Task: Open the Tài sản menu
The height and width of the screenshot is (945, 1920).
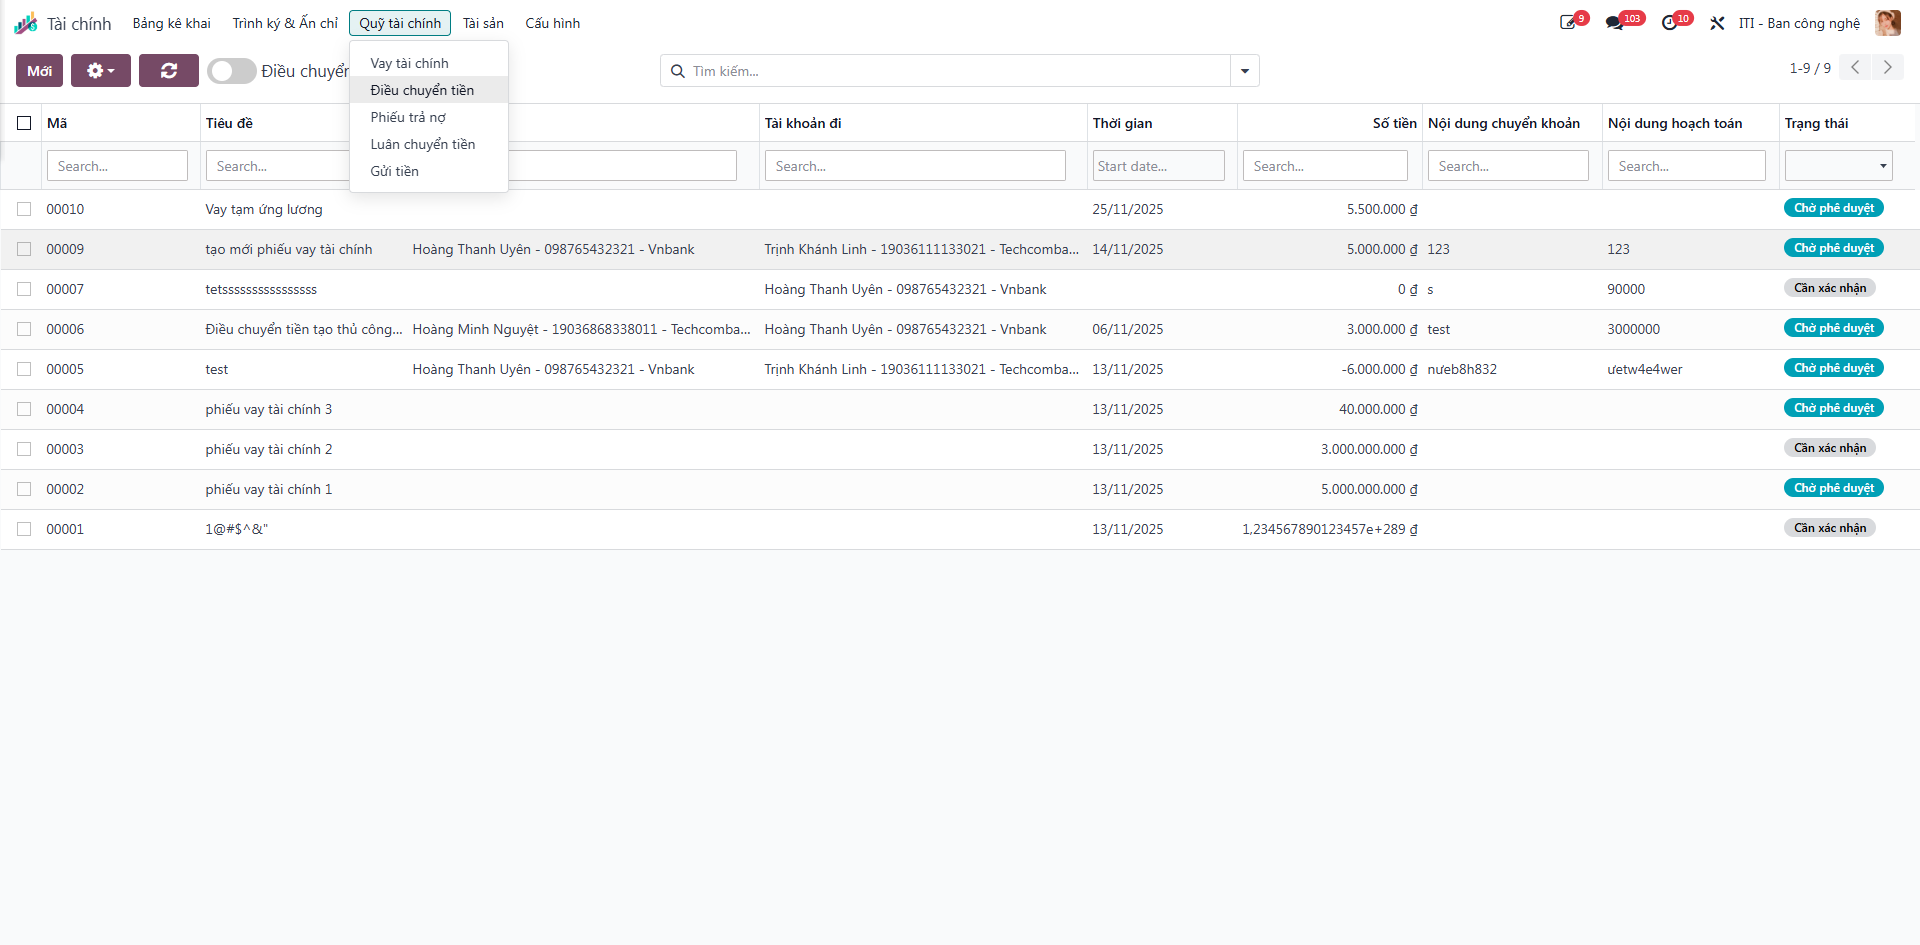Action: click(x=483, y=23)
